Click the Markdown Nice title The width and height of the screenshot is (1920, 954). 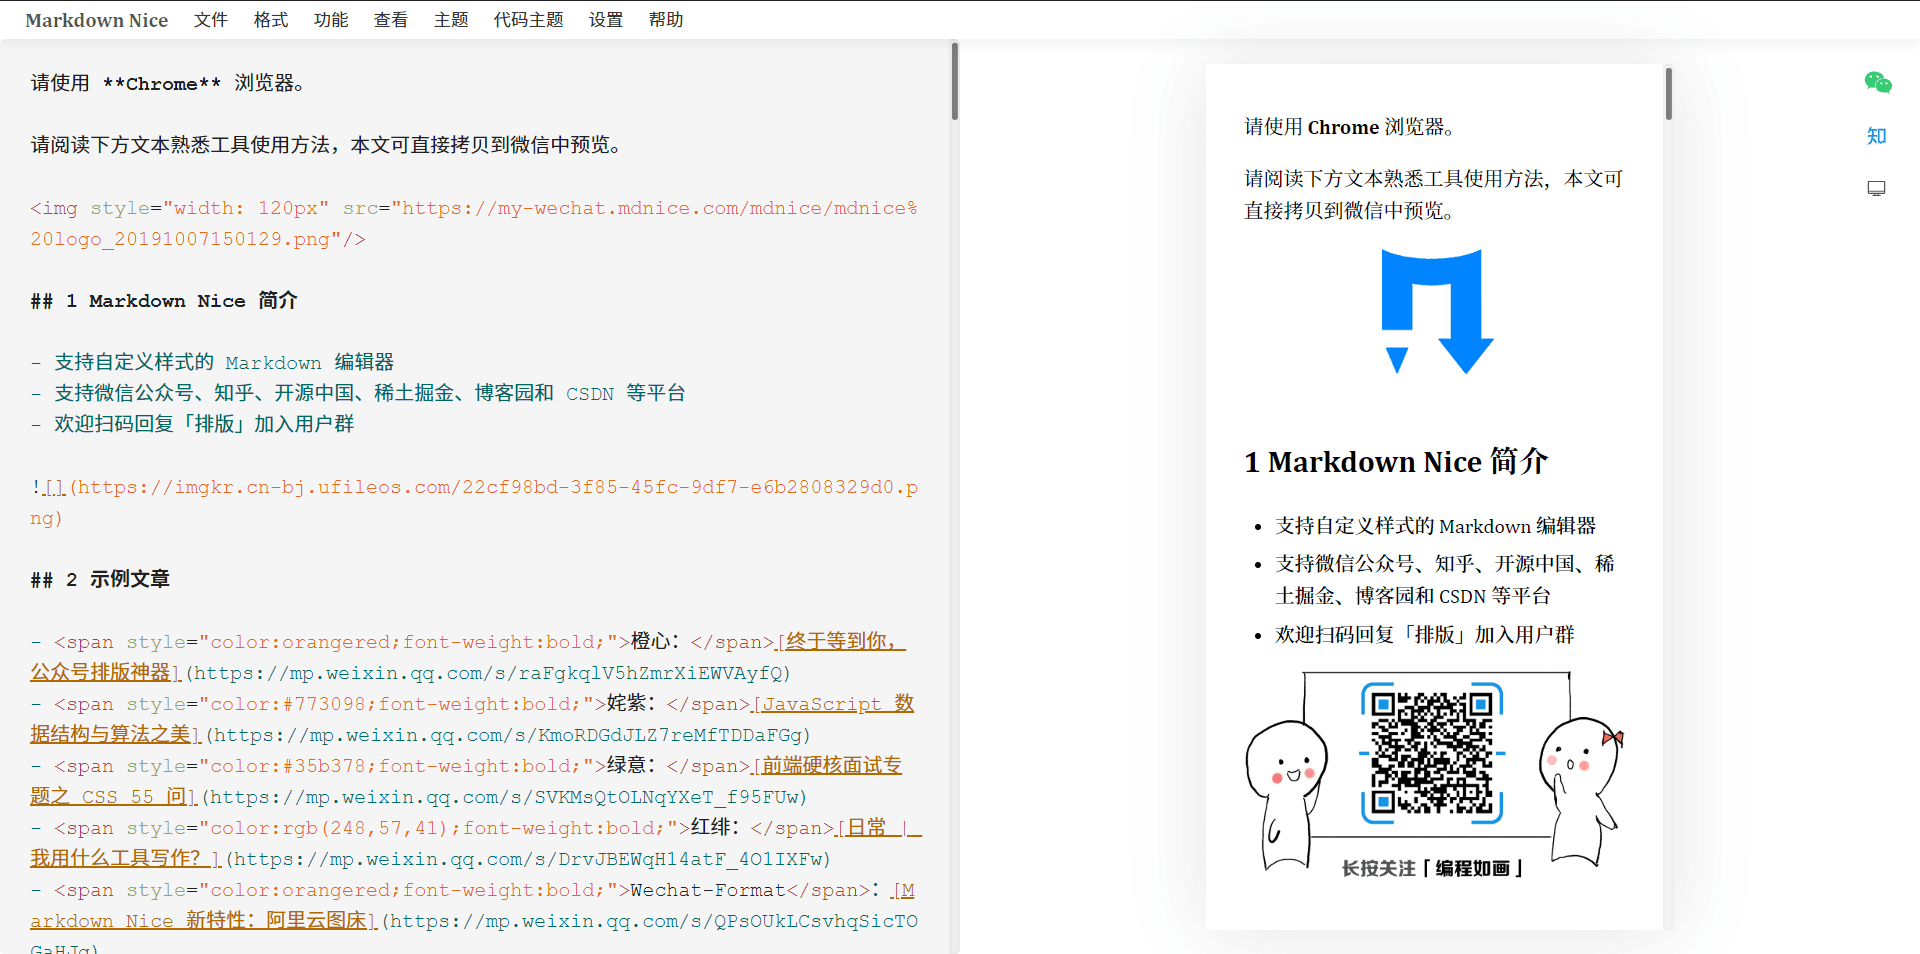(97, 20)
